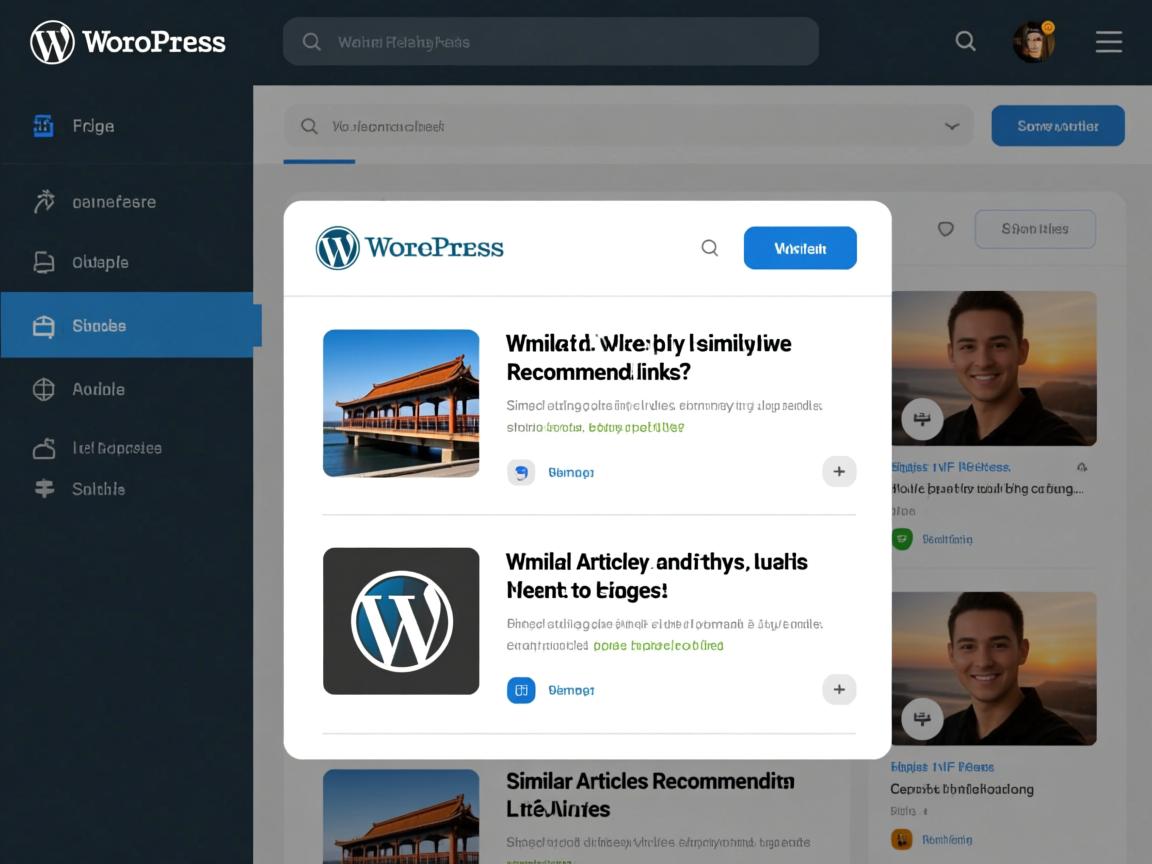This screenshot has width=1152, height=864.
Task: Click the search icon in the modal header
Action: pyautogui.click(x=709, y=248)
